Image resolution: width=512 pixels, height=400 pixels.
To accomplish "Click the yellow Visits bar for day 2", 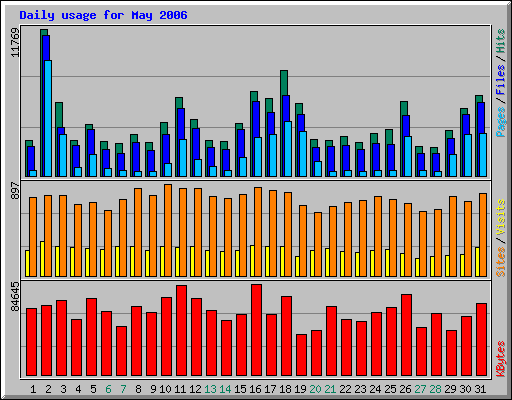I will pyautogui.click(x=42, y=259).
